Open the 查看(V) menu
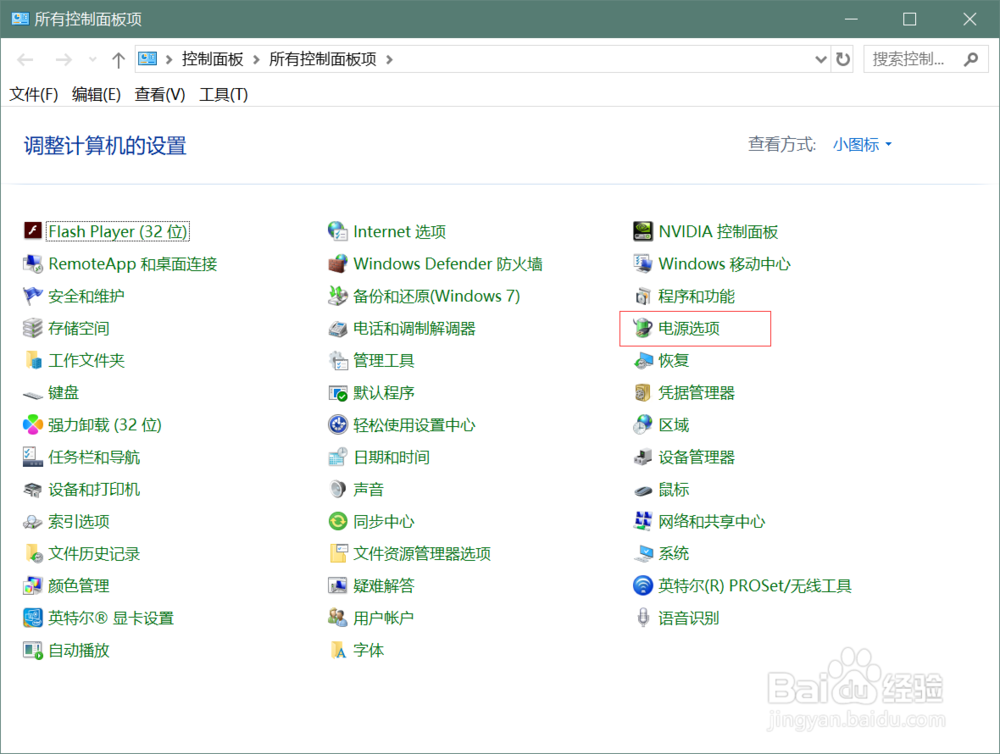This screenshot has width=1000, height=754. (159, 94)
